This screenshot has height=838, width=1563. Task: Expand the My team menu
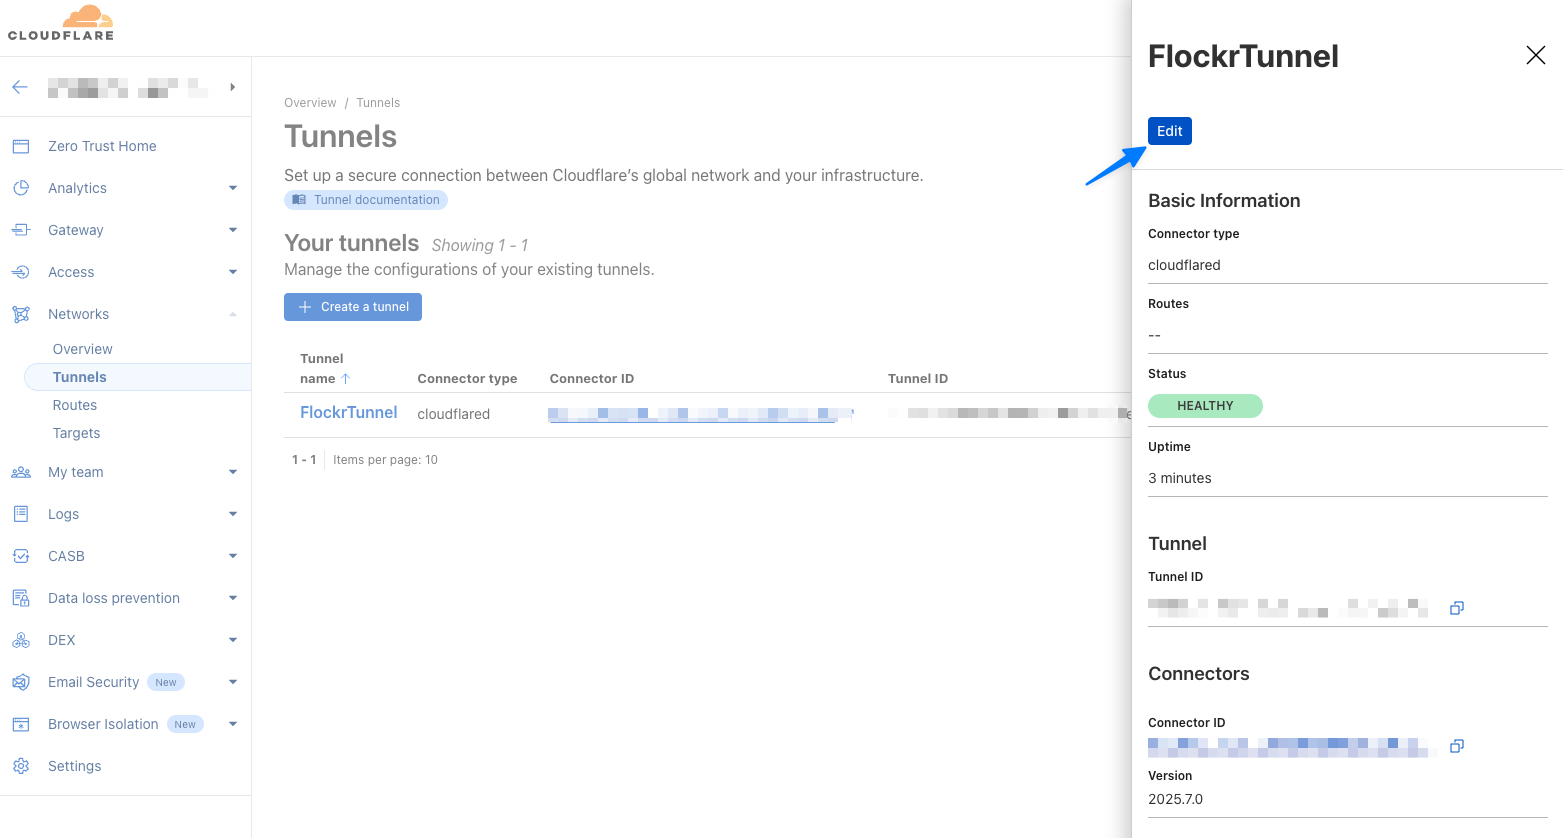[x=233, y=472]
